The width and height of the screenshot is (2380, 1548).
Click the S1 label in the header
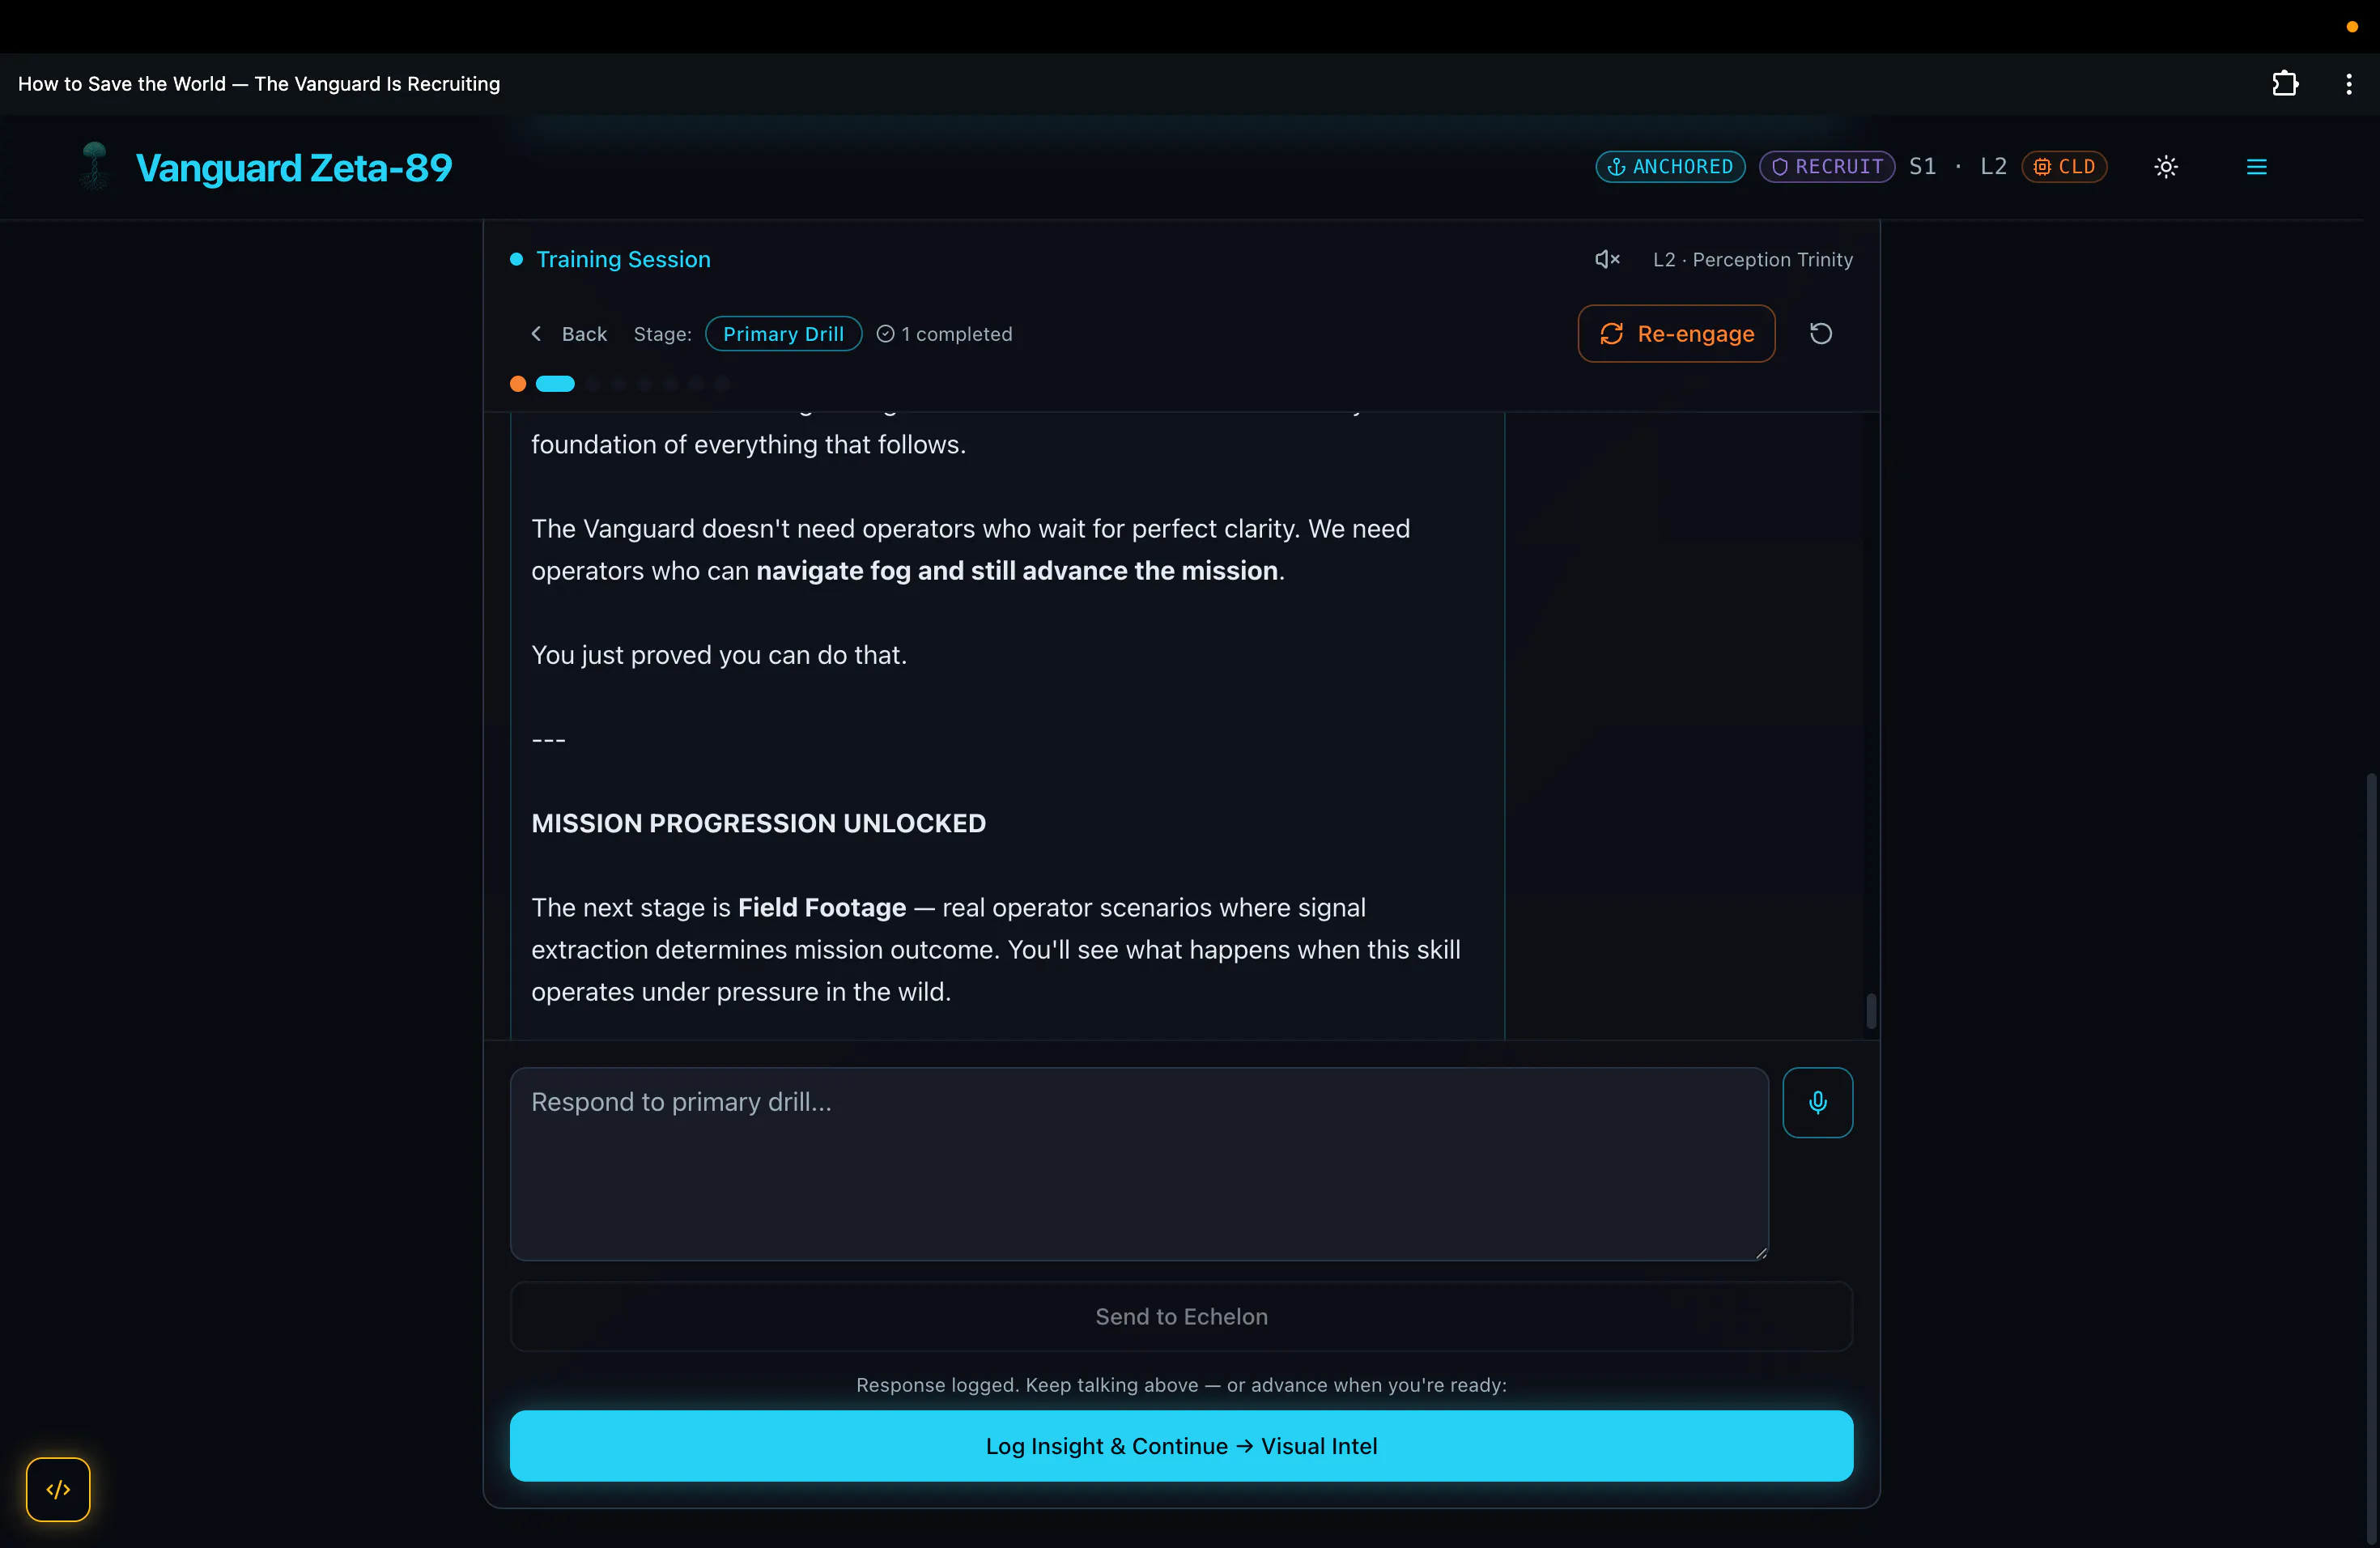coord(1922,167)
